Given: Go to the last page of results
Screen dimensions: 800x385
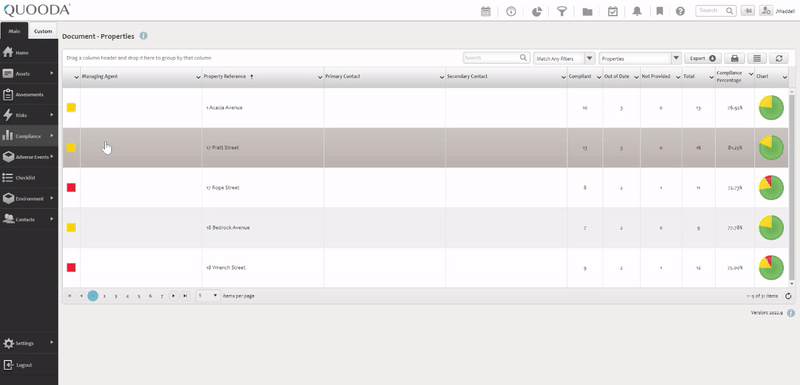Looking at the screenshot, I should pyautogui.click(x=185, y=296).
